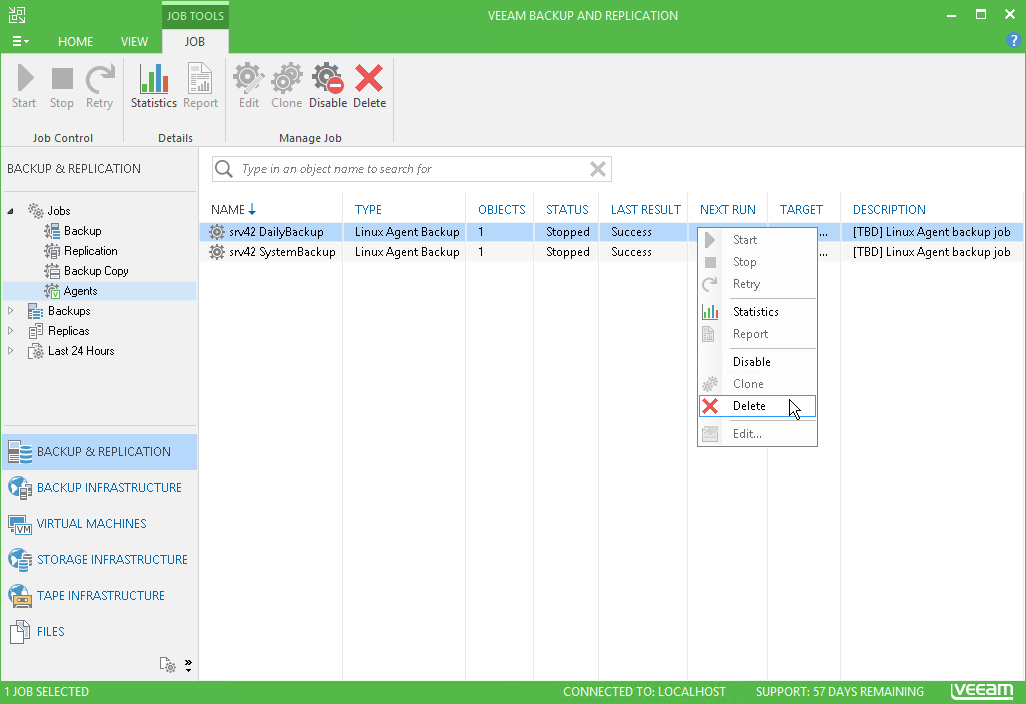This screenshot has width=1026, height=704.
Task: Choose Edit... in the context menu
Action: pyautogui.click(x=757, y=434)
